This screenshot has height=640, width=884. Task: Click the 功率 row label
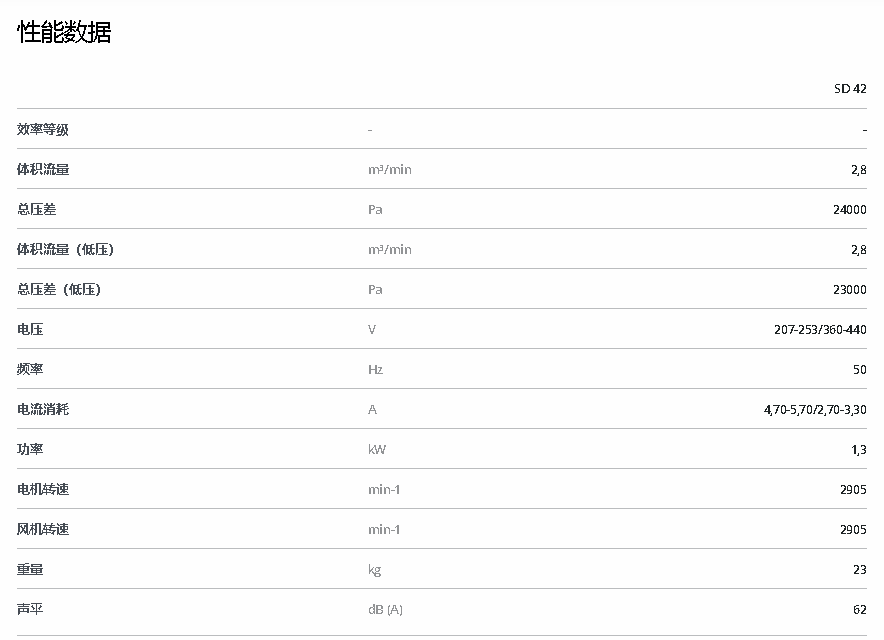(x=30, y=449)
